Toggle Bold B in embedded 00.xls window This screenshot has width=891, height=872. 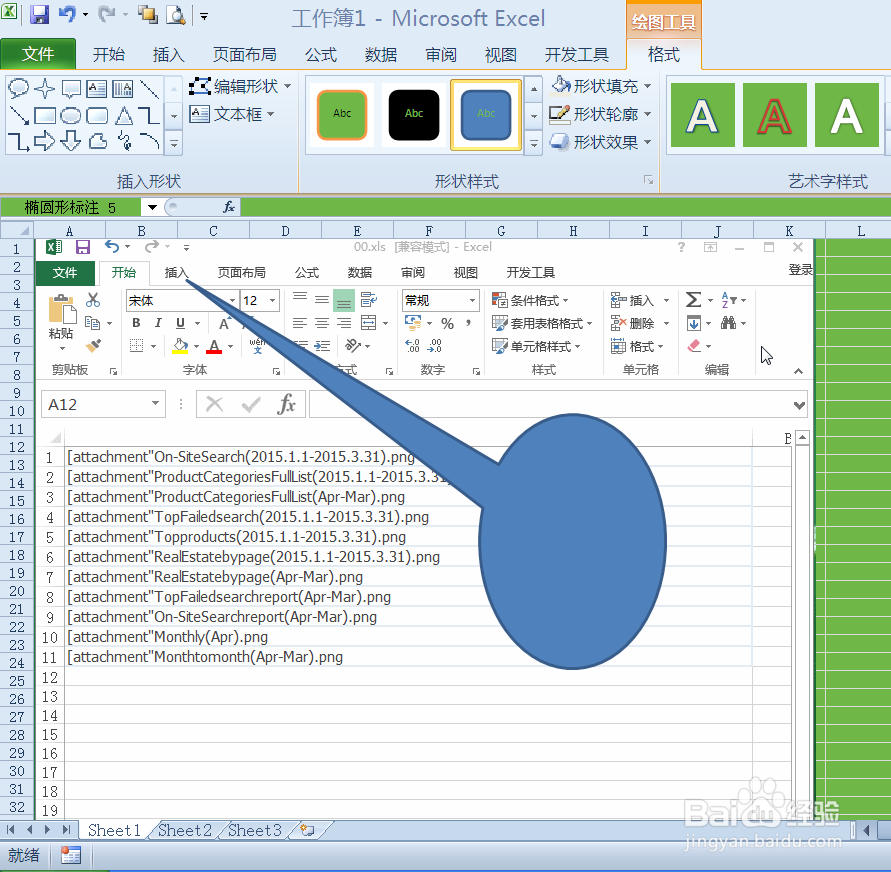point(136,323)
